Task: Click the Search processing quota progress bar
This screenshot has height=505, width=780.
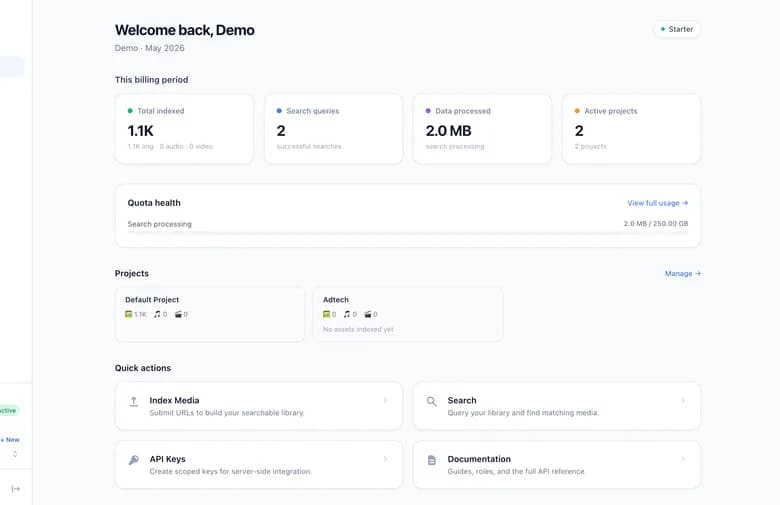Action: (x=408, y=232)
